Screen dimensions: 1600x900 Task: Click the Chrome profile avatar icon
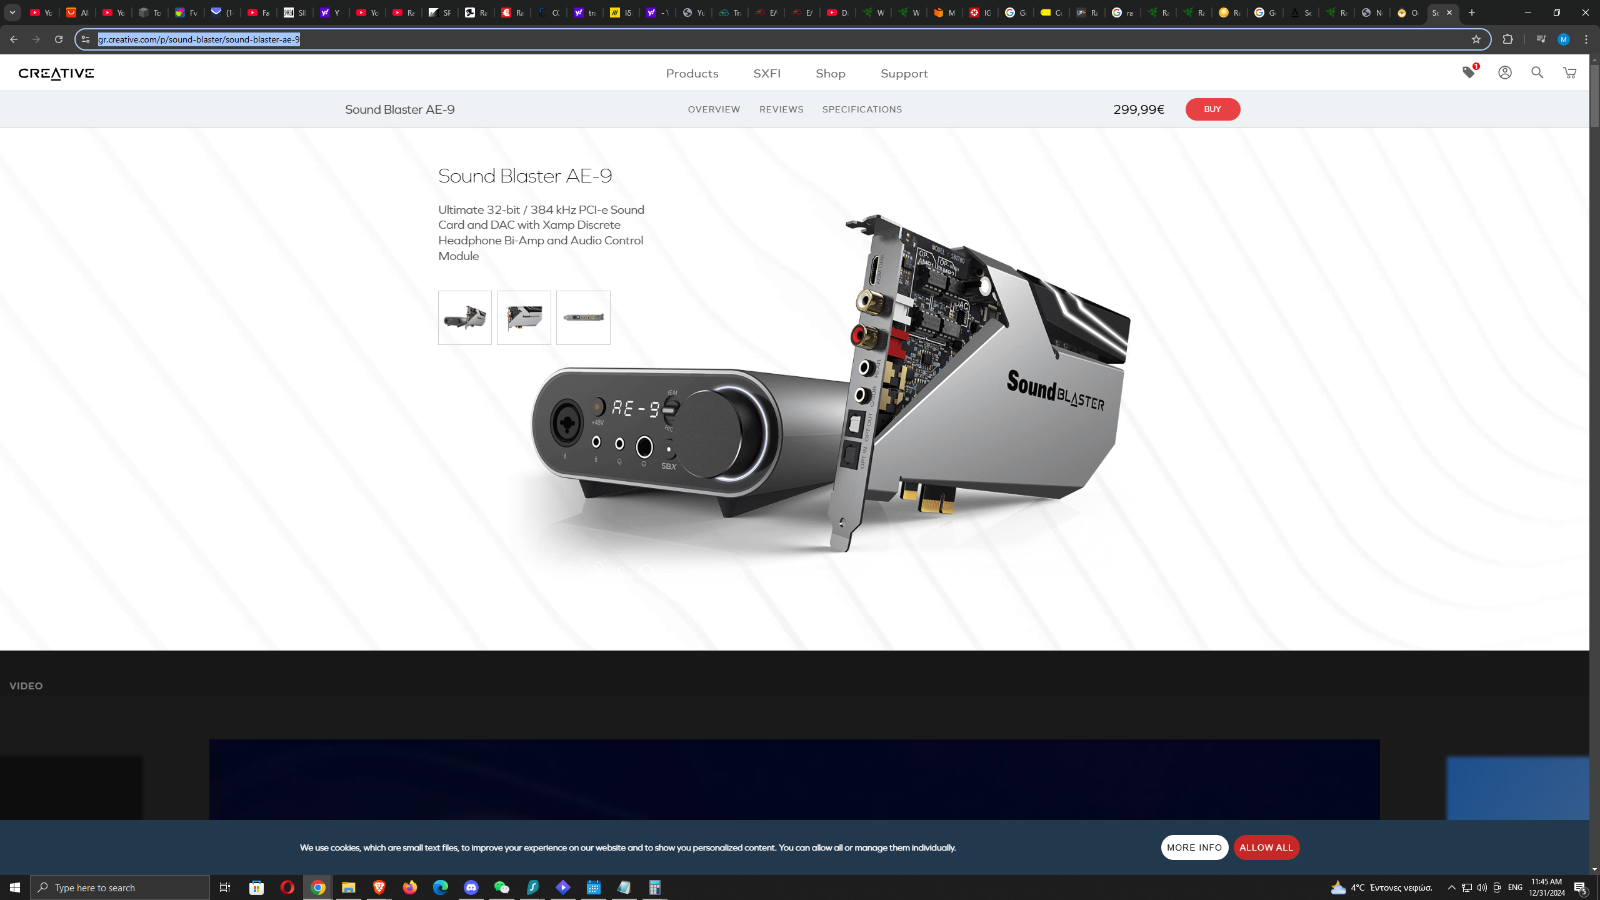point(1564,39)
